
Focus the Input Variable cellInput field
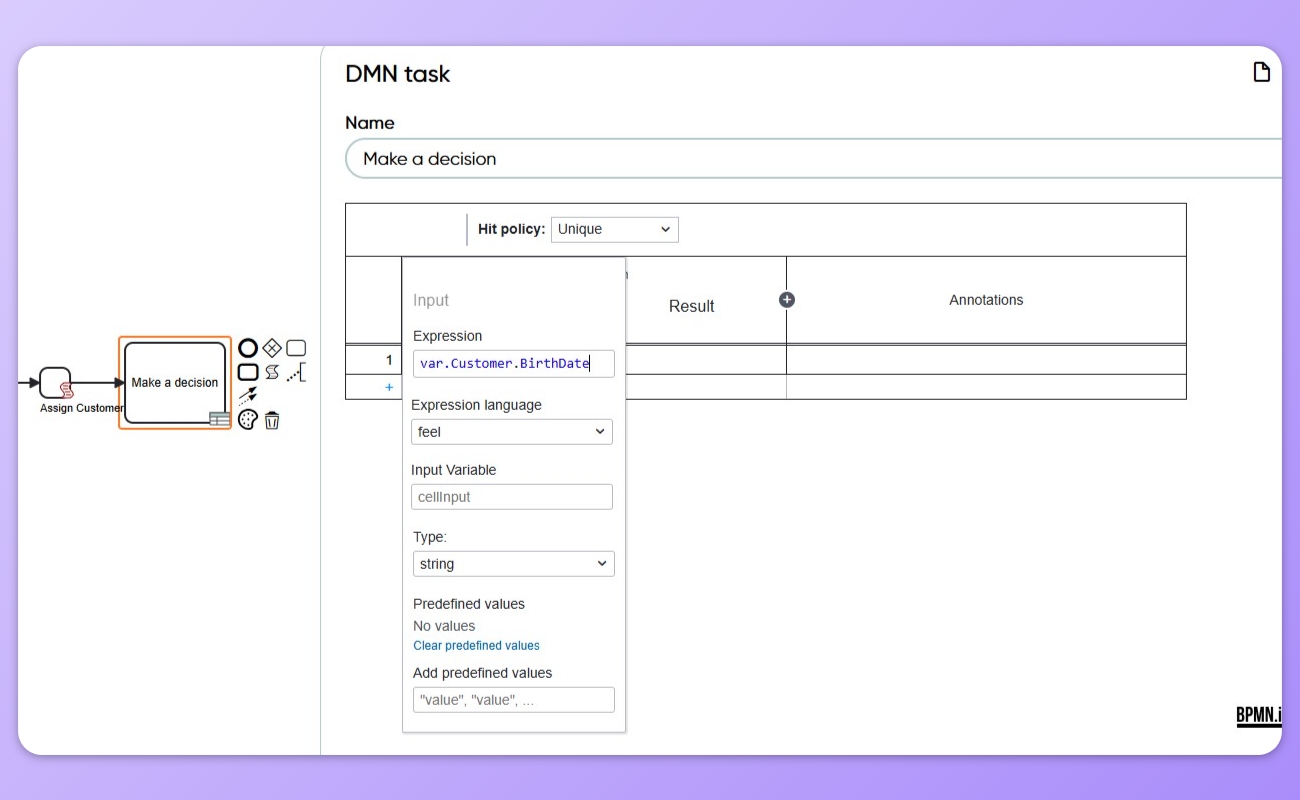tap(511, 496)
